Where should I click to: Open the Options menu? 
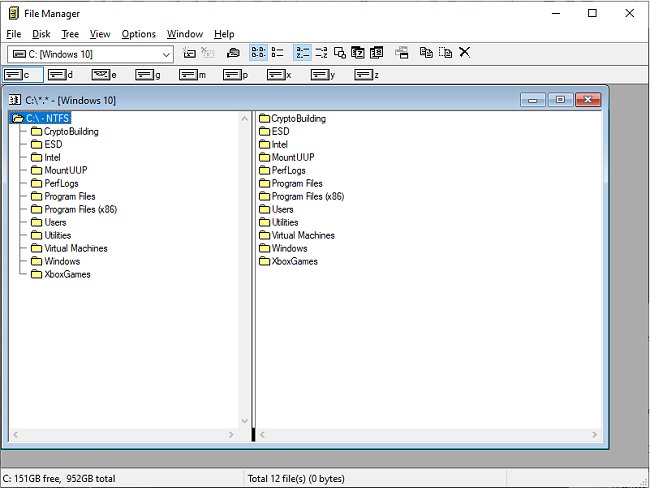(138, 34)
